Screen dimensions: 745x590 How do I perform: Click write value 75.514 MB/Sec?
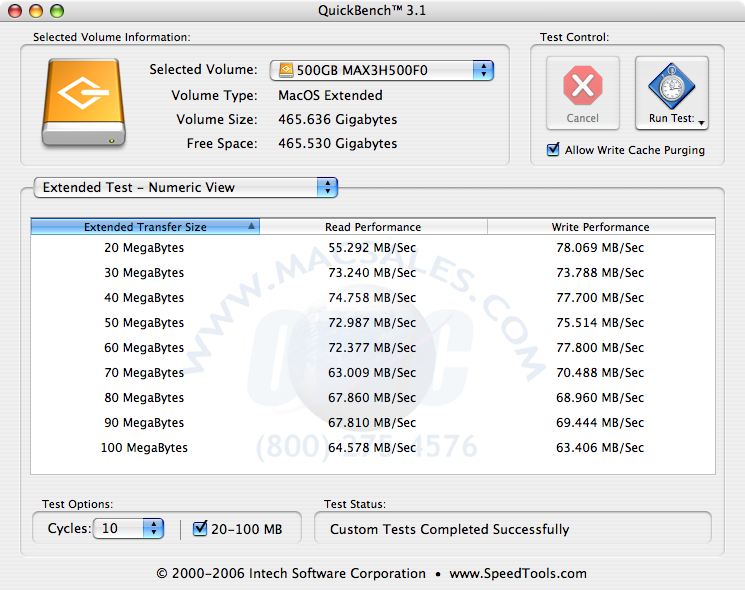coord(600,323)
